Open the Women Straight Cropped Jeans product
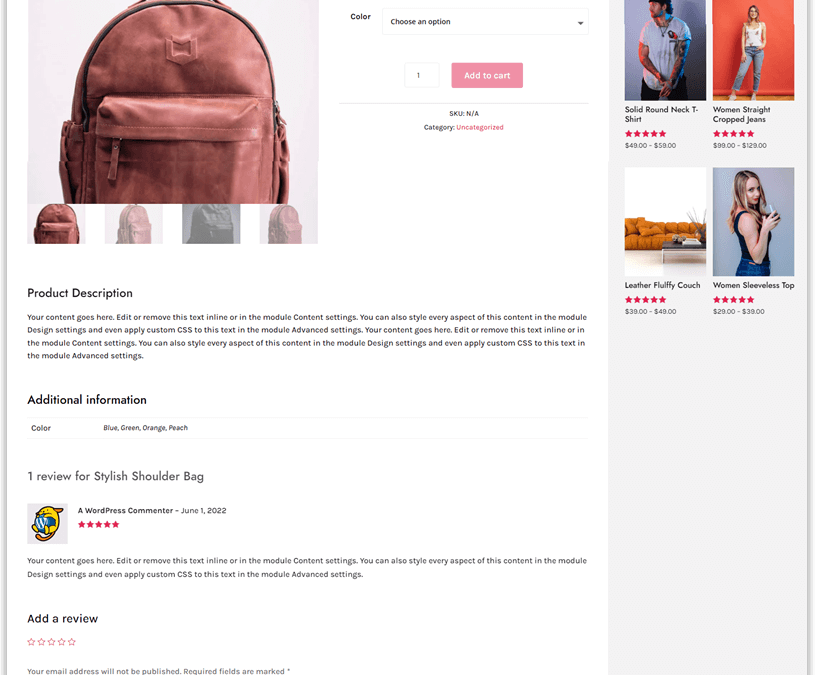This screenshot has width=815, height=675. (x=742, y=114)
